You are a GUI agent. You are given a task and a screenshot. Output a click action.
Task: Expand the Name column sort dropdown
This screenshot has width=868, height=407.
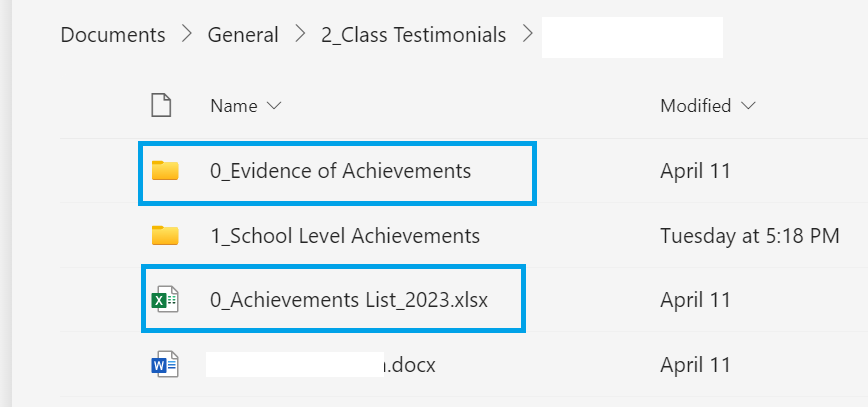[275, 105]
